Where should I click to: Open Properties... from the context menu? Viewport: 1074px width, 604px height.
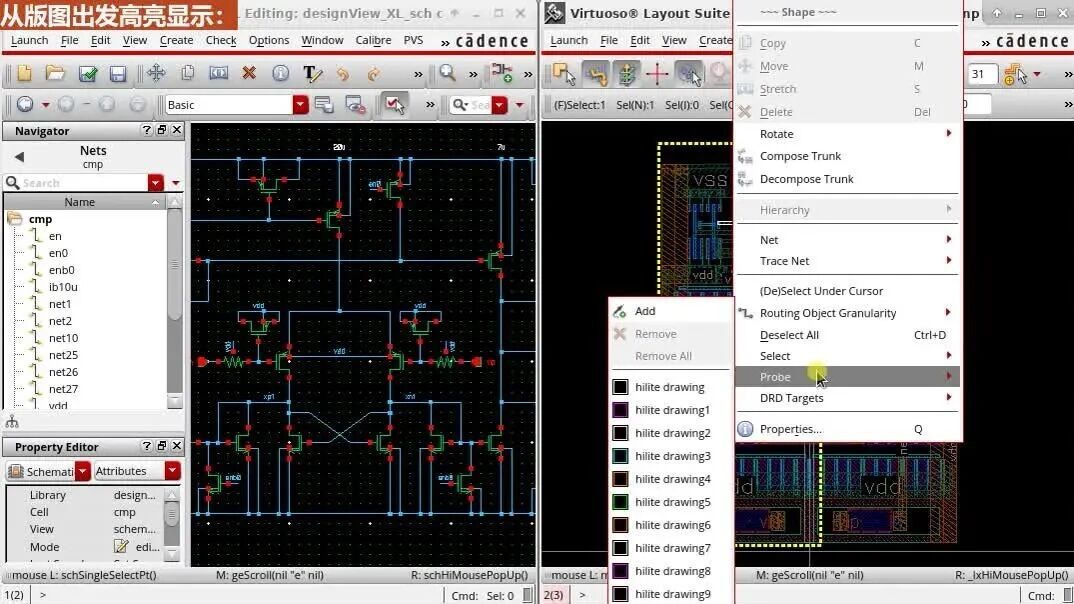click(848, 429)
